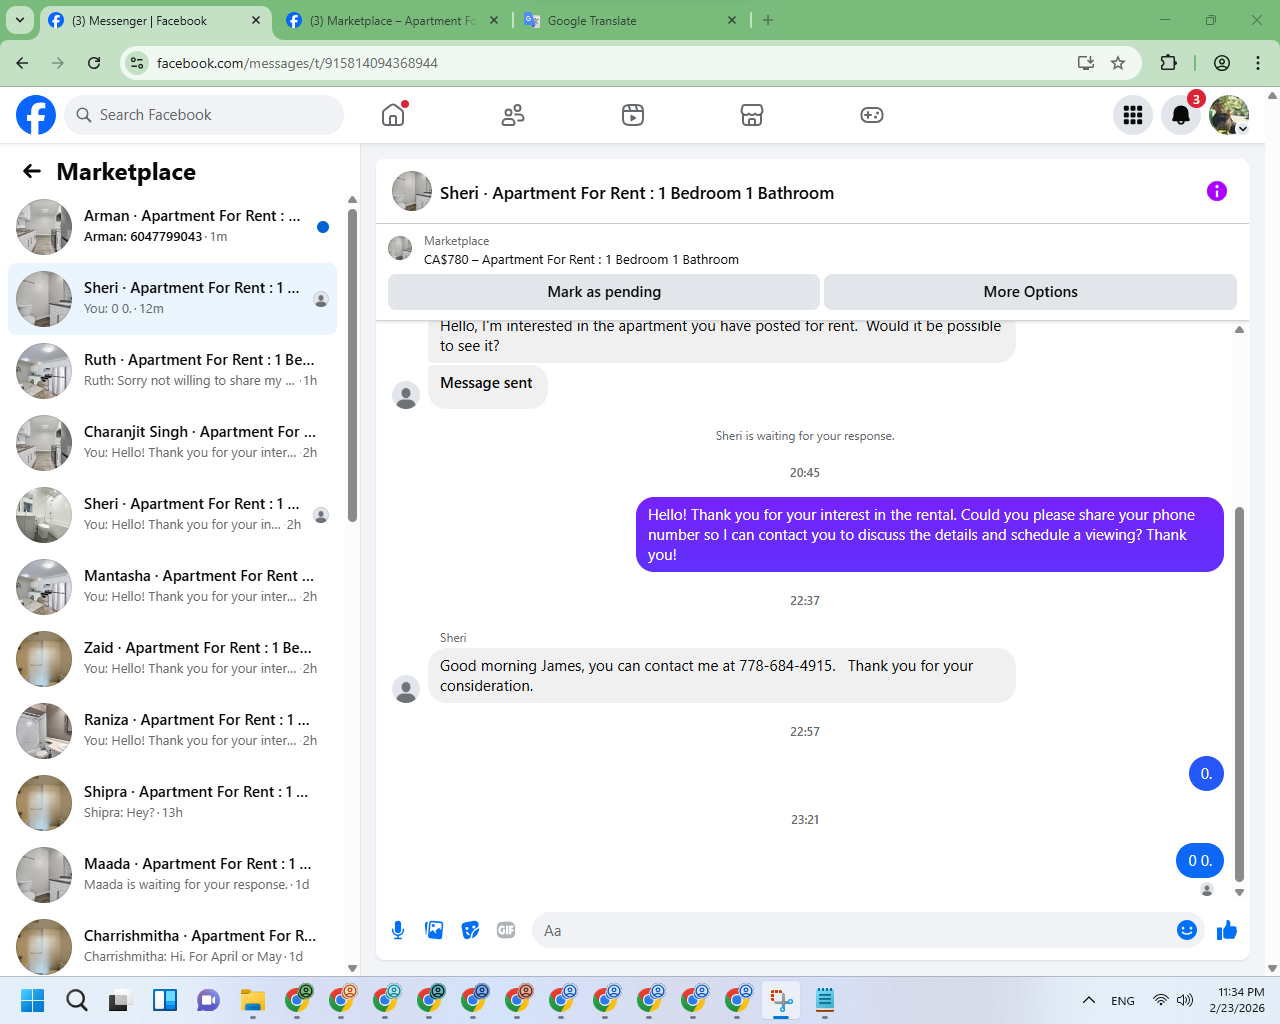Screen dimensions: 1280x1024
Task: Open Charrishmitha's conversation
Action: point(172,945)
